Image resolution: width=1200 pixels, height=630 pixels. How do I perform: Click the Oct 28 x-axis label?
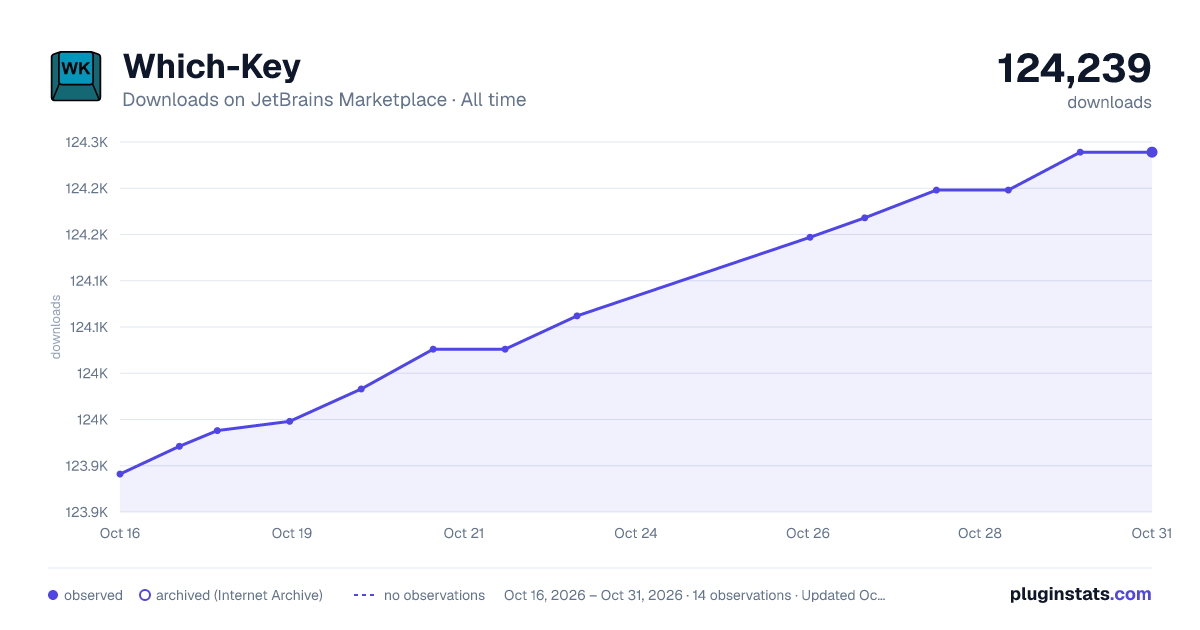point(980,533)
